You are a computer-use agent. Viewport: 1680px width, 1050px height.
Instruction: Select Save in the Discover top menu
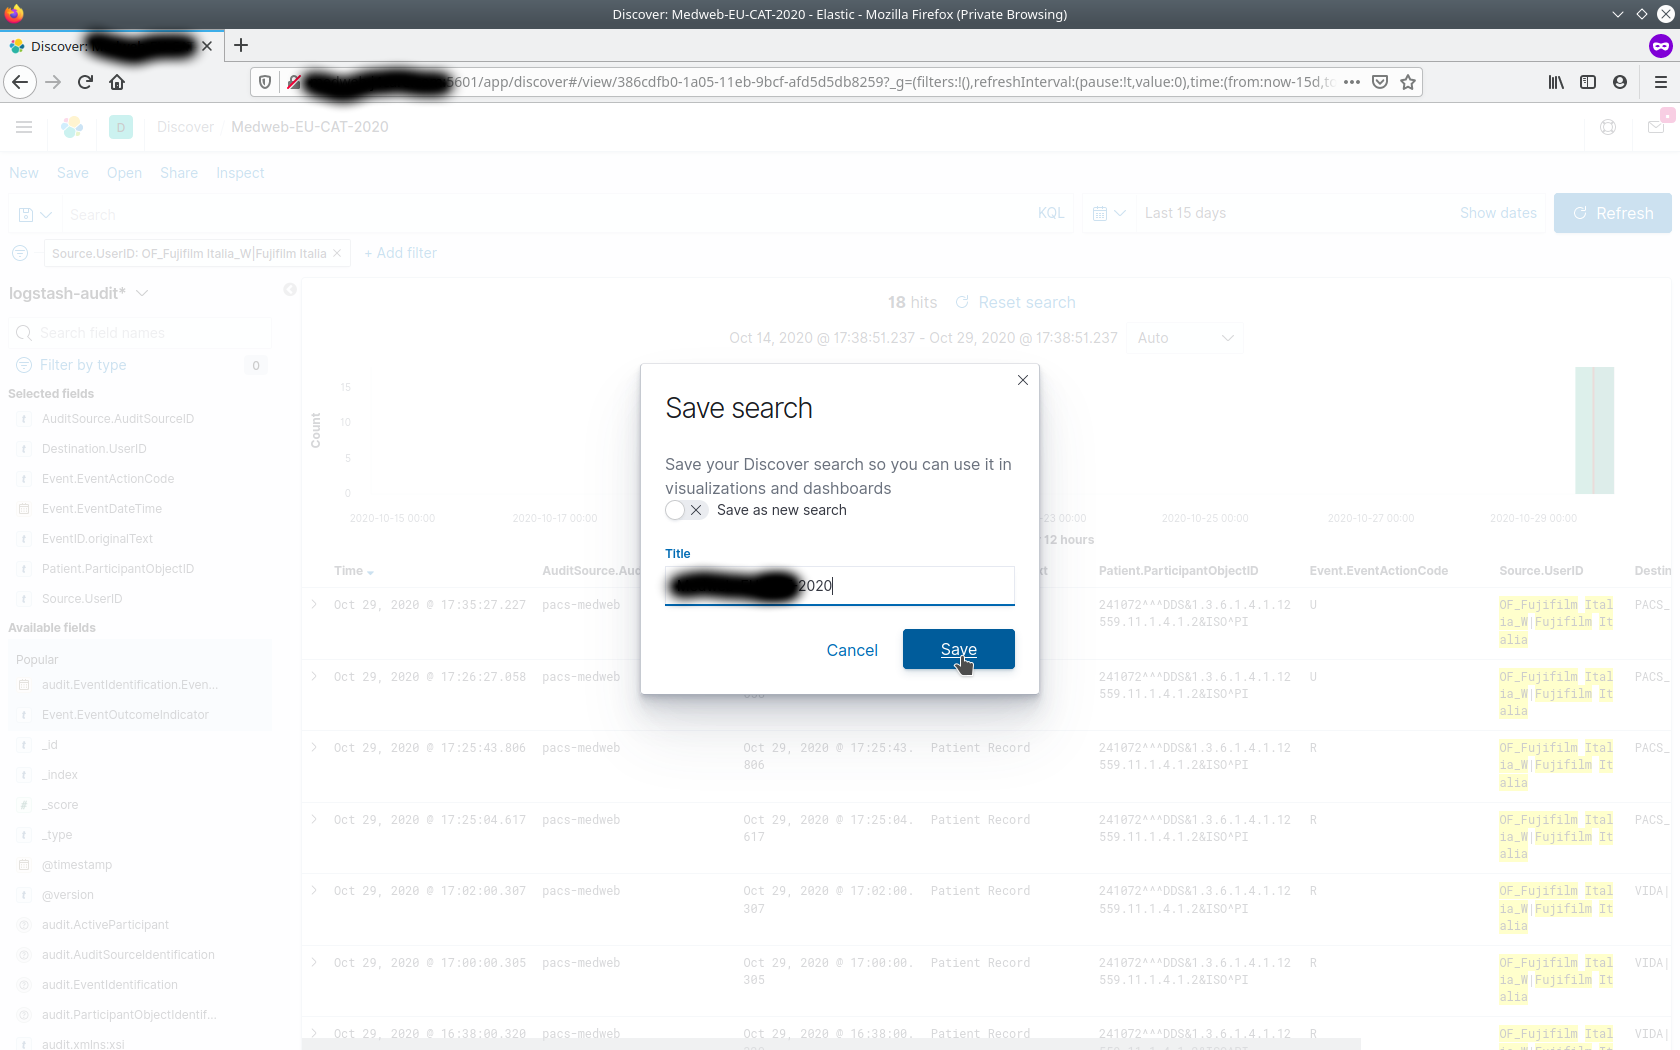pos(73,173)
